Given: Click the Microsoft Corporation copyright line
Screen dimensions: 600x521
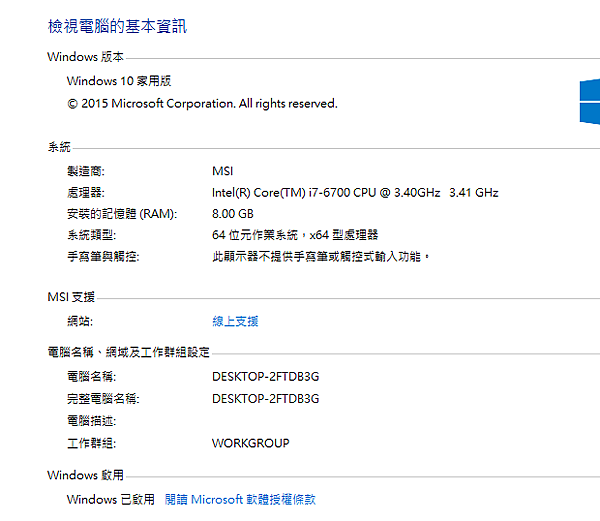Looking at the screenshot, I should (x=202, y=103).
